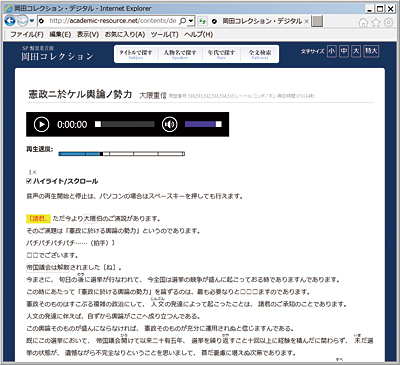Viewport: 400px width, 365px height.
Task: Click the purple volume slider
Action: click(x=203, y=124)
